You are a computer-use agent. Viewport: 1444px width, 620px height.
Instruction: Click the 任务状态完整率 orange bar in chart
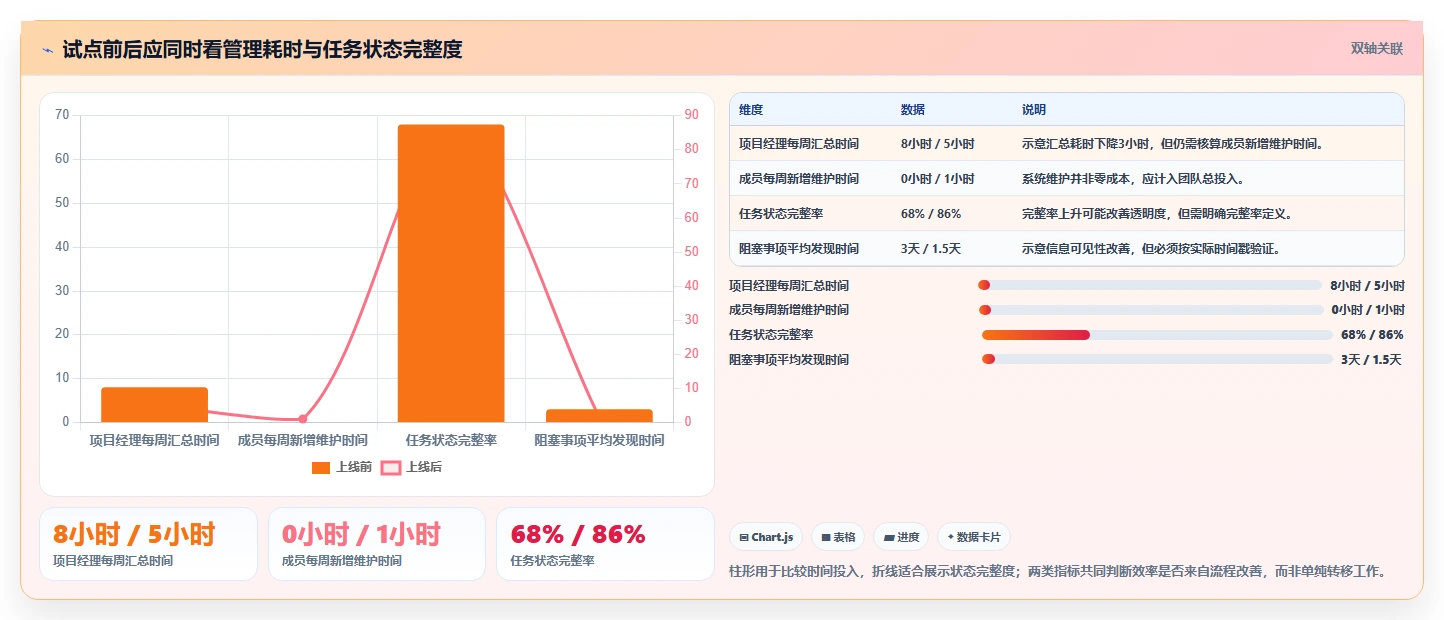tap(451, 273)
